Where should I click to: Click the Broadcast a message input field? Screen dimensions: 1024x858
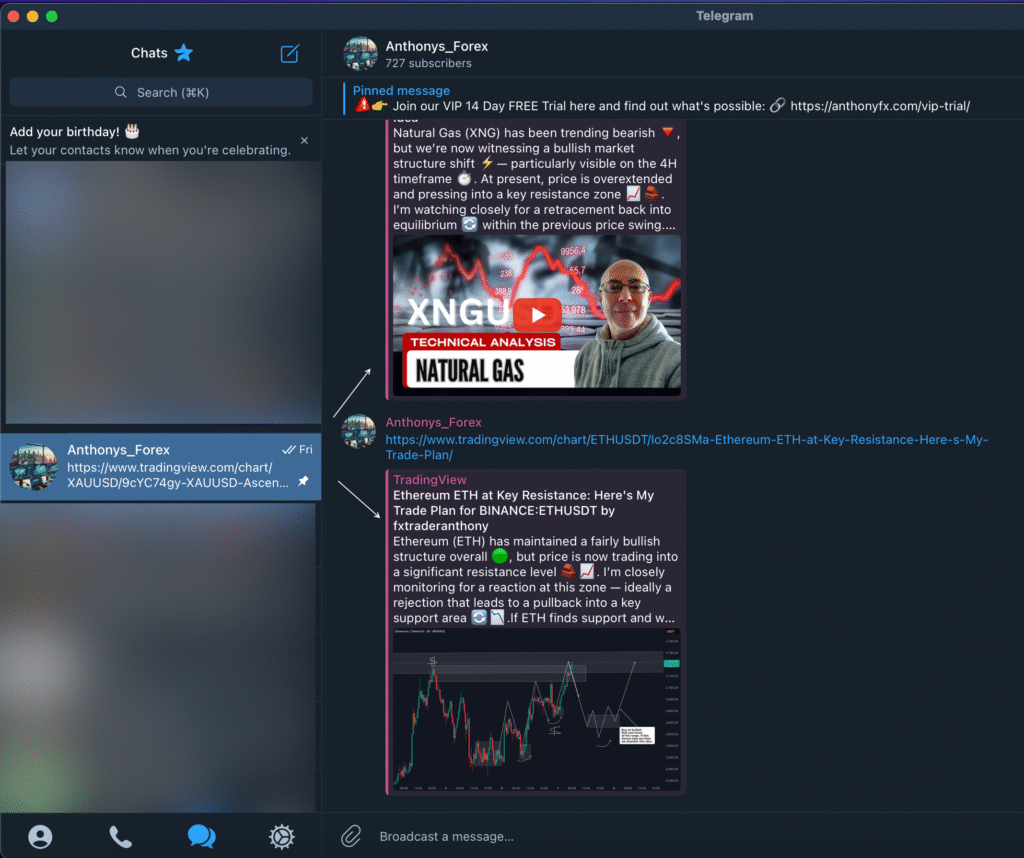680,836
